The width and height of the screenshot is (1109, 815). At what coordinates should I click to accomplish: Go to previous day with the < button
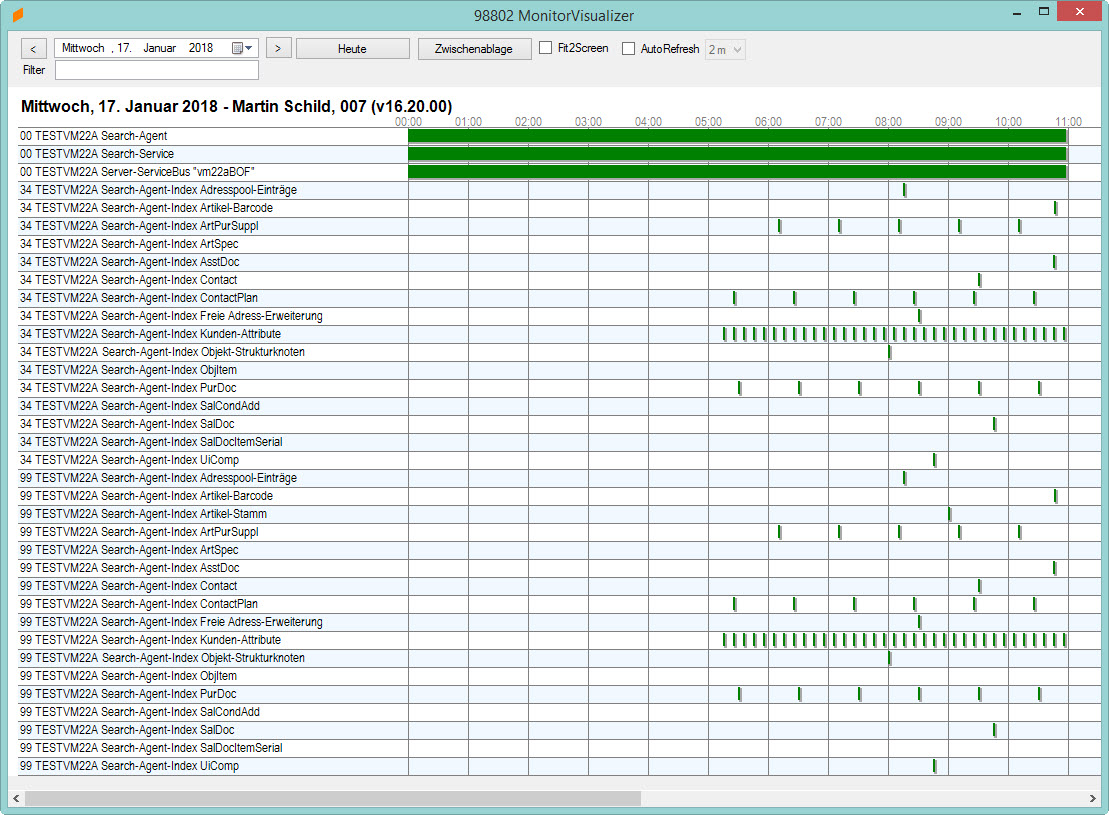pyautogui.click(x=33, y=49)
